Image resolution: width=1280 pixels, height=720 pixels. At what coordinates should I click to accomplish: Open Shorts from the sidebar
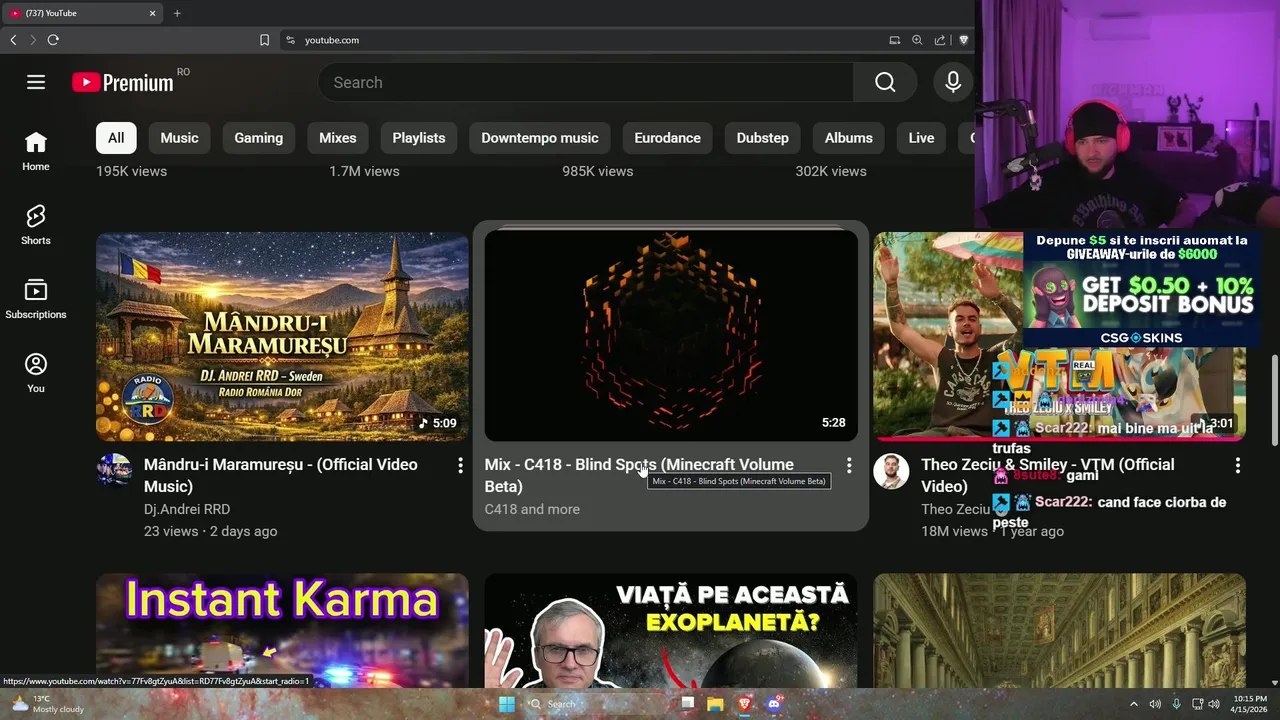36,225
